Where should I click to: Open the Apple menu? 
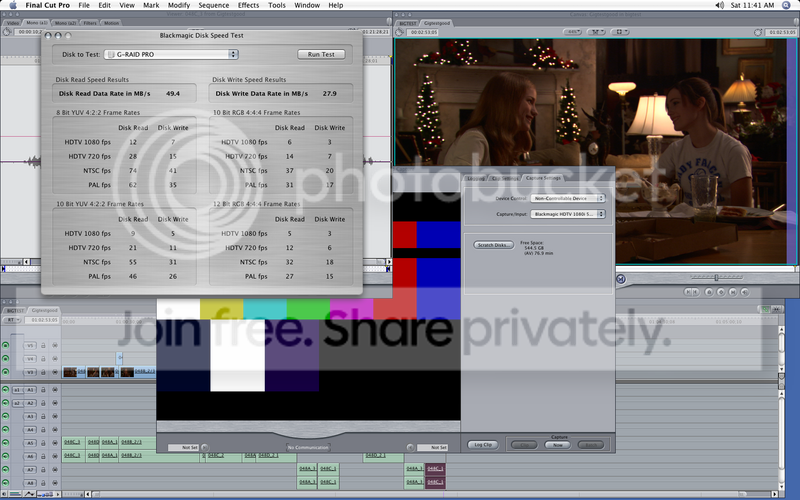[x=13, y=5]
